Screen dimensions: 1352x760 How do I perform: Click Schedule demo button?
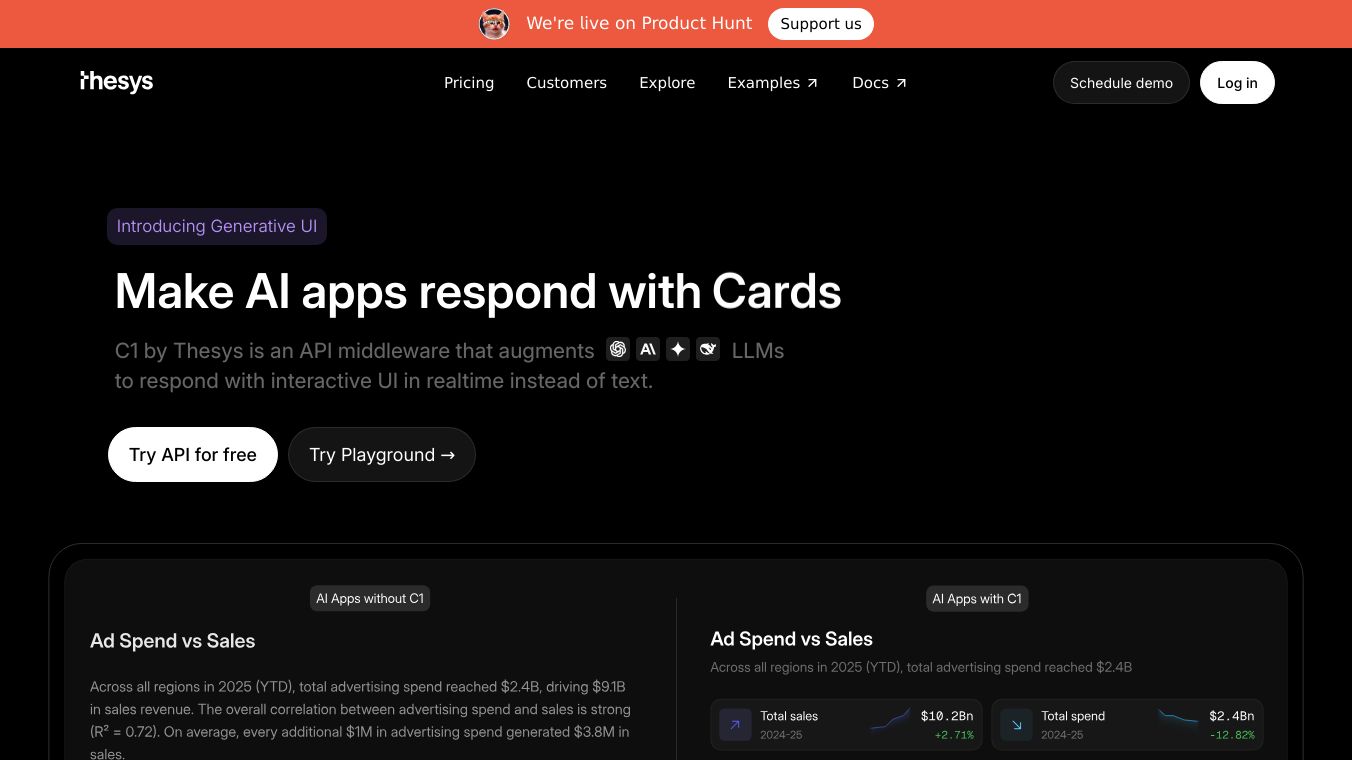(x=1121, y=83)
